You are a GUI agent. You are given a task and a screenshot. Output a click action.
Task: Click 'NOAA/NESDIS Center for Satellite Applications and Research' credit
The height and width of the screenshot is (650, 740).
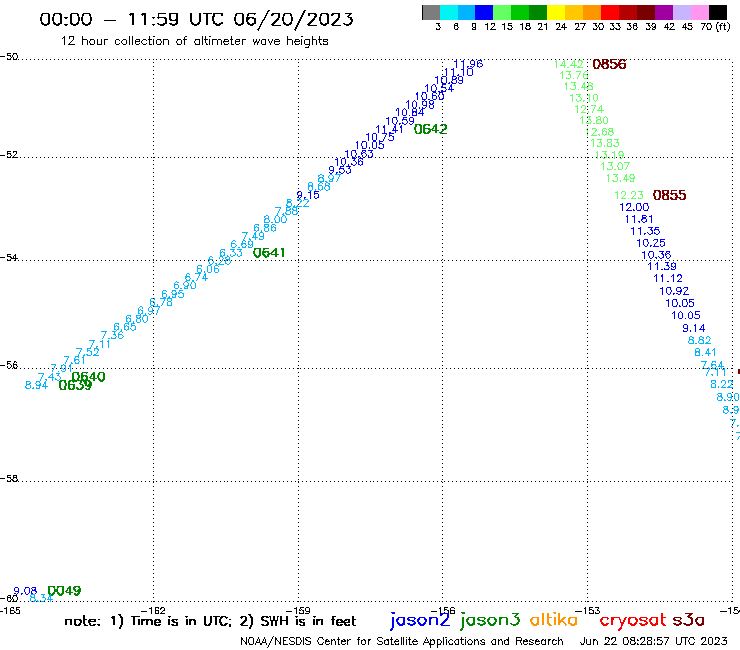pyautogui.click(x=402, y=641)
